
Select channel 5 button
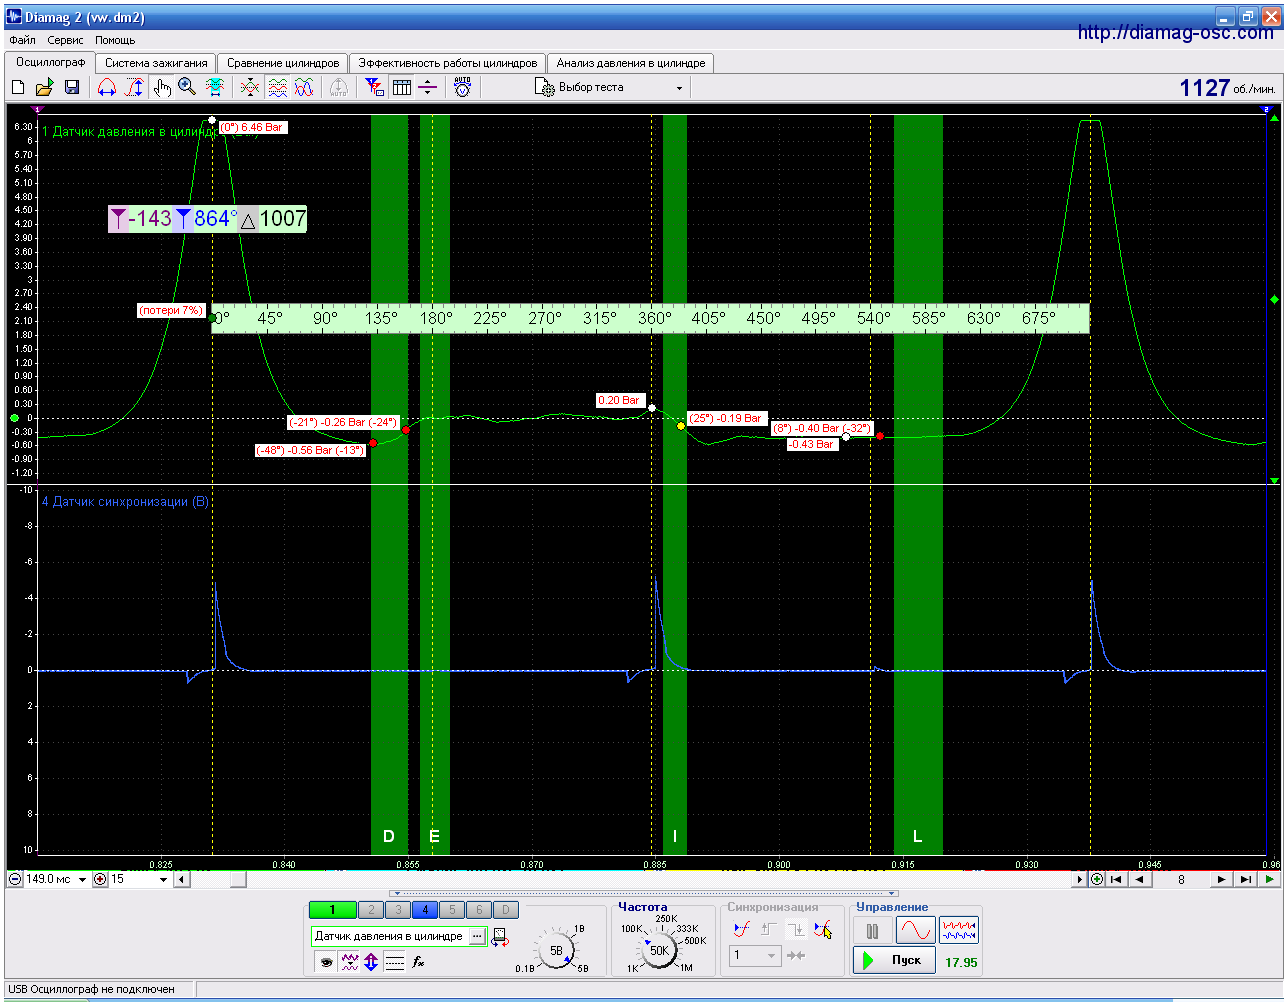[452, 910]
